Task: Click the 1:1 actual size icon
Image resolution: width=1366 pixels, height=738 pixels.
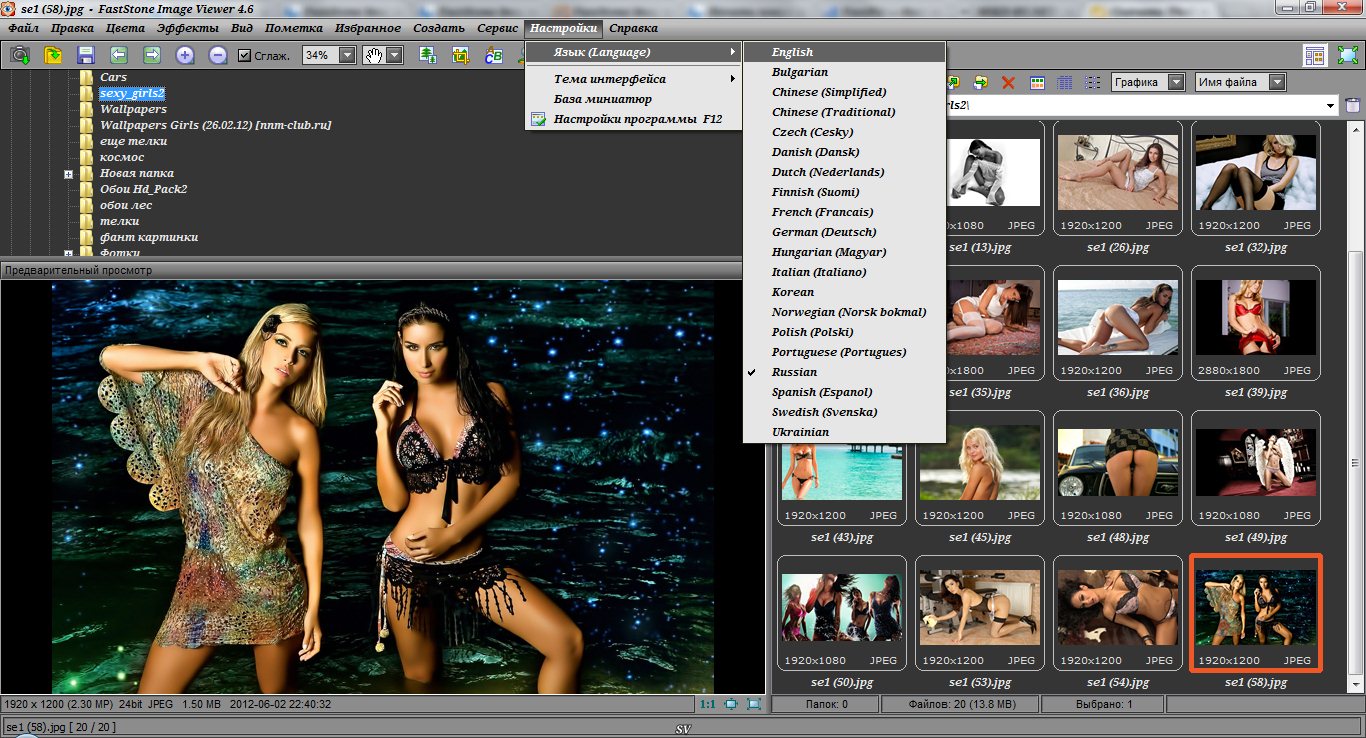Action: tap(707, 704)
